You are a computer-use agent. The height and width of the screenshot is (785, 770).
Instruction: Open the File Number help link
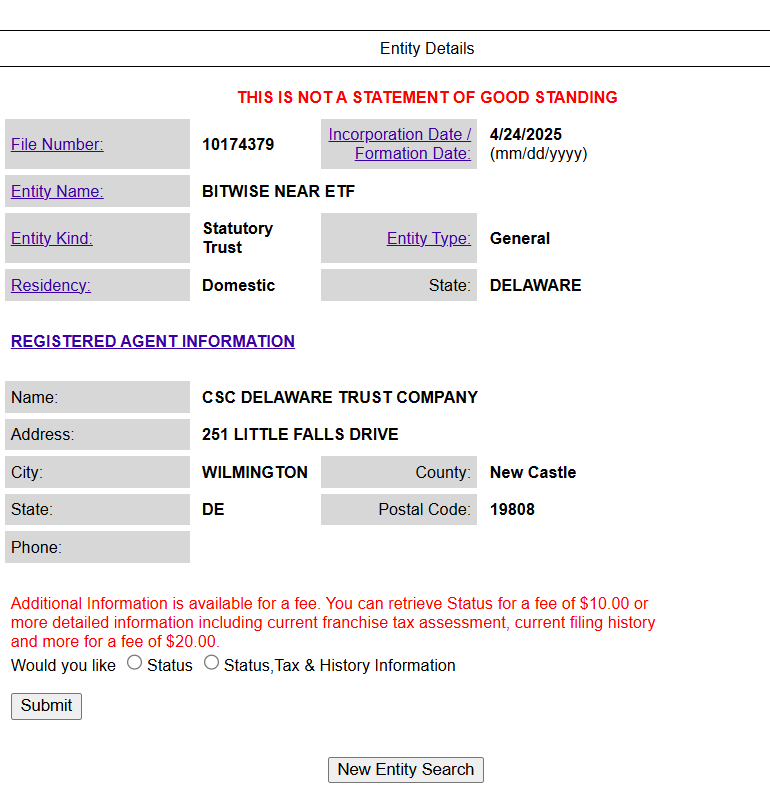pyautogui.click(x=57, y=144)
